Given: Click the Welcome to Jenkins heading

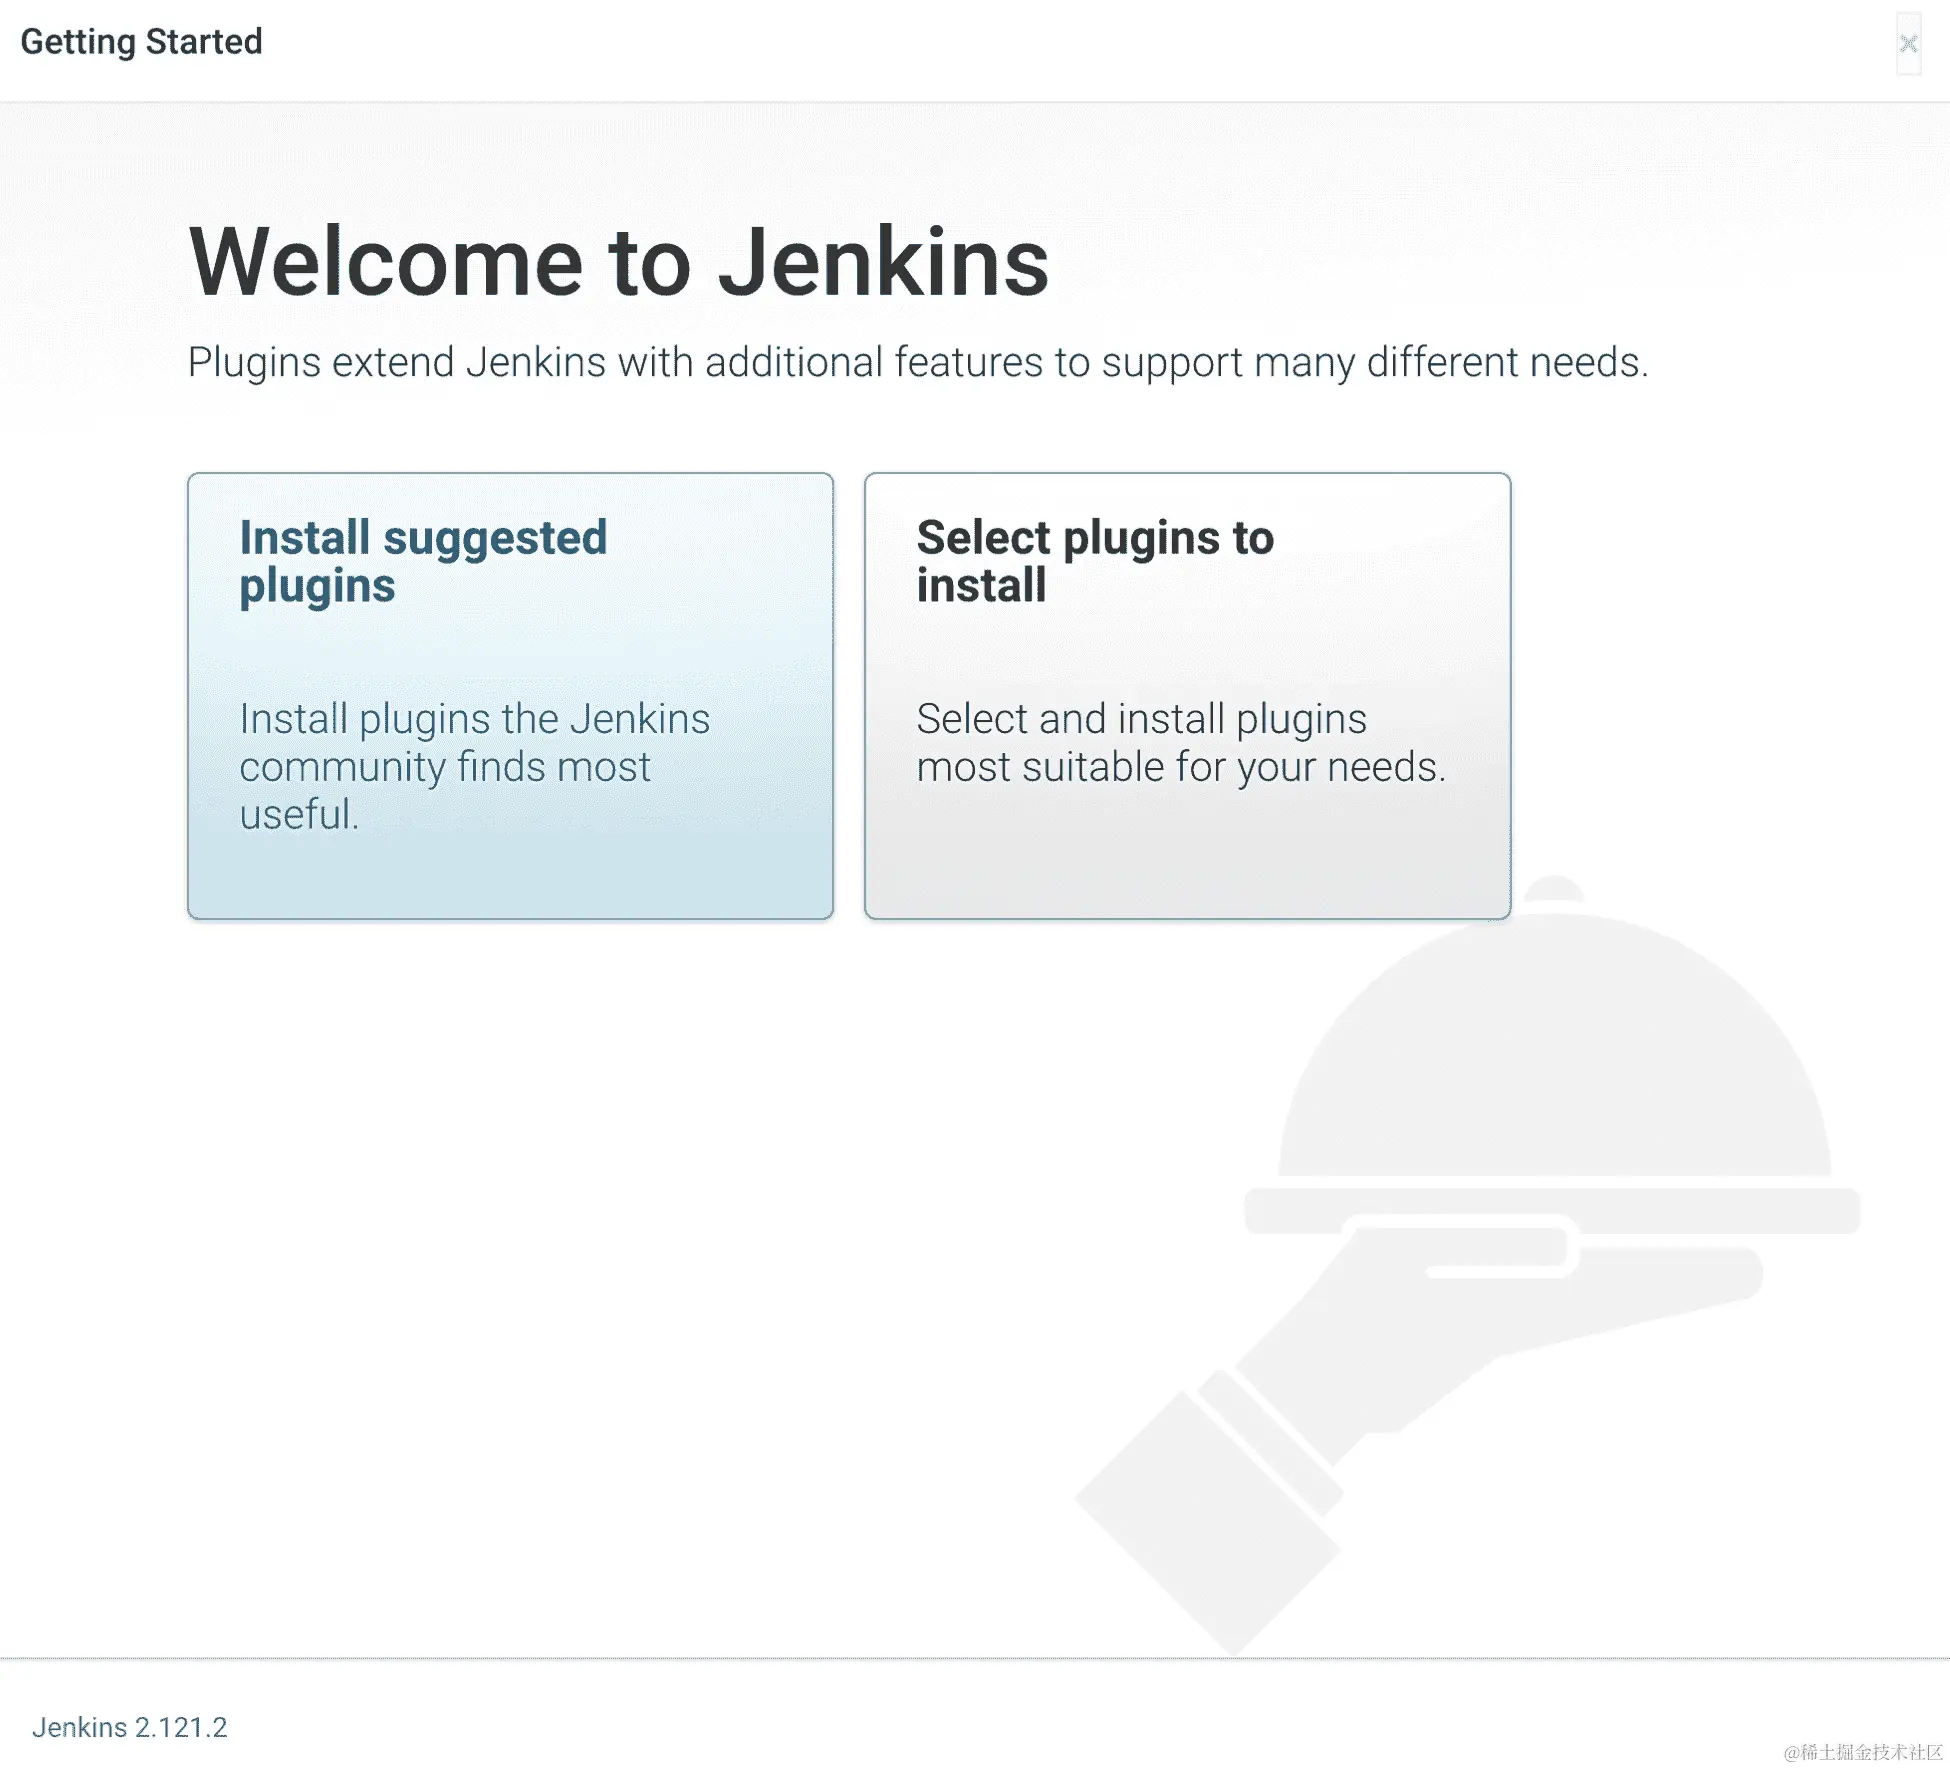Looking at the screenshot, I should click(618, 262).
